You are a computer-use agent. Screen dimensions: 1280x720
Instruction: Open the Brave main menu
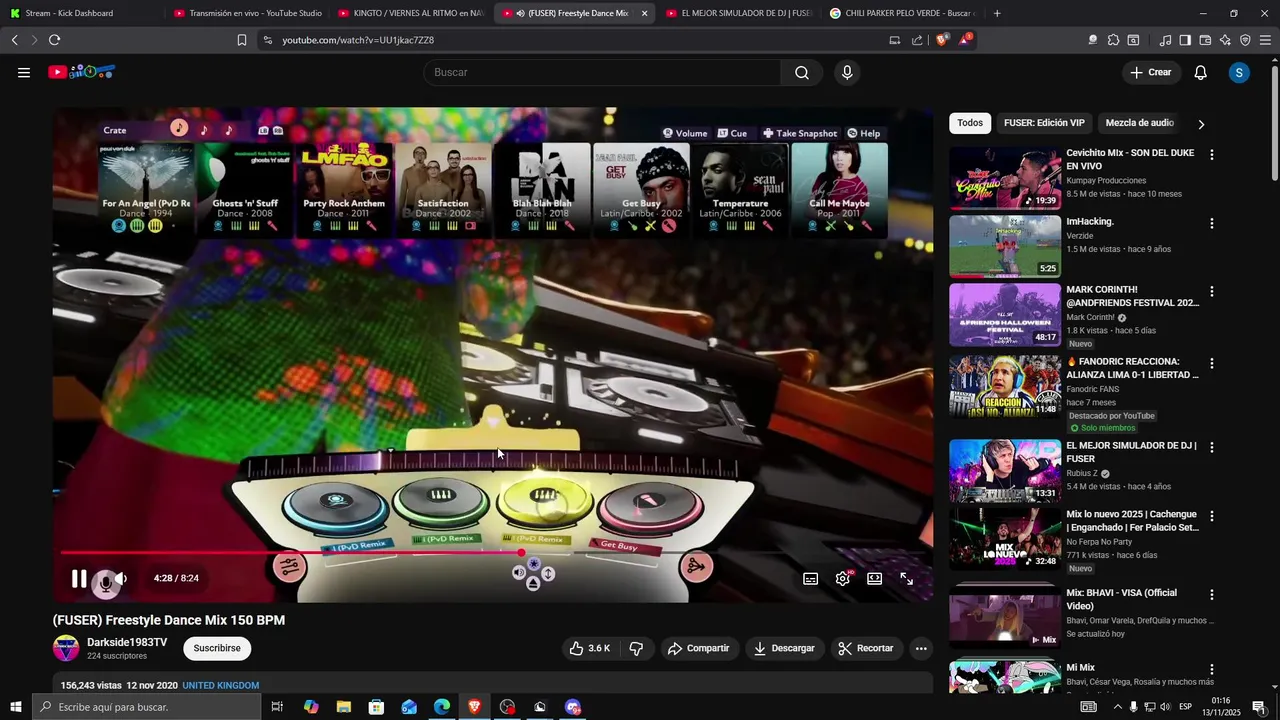pyautogui.click(x=1265, y=40)
